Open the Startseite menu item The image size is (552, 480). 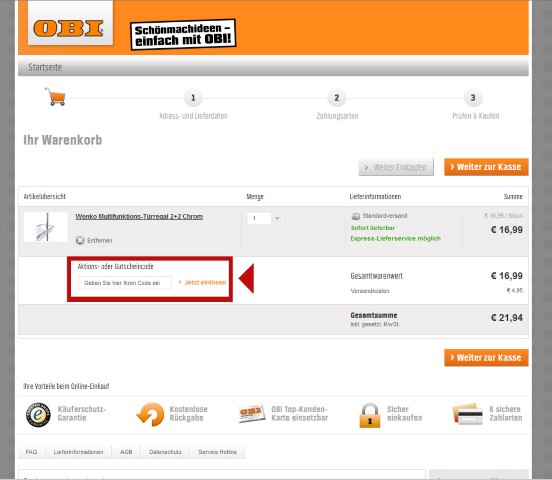click(45, 67)
